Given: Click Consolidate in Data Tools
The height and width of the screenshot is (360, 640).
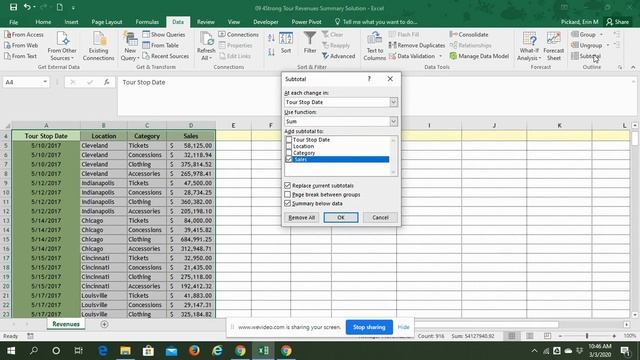Looking at the screenshot, I should pos(469,35).
